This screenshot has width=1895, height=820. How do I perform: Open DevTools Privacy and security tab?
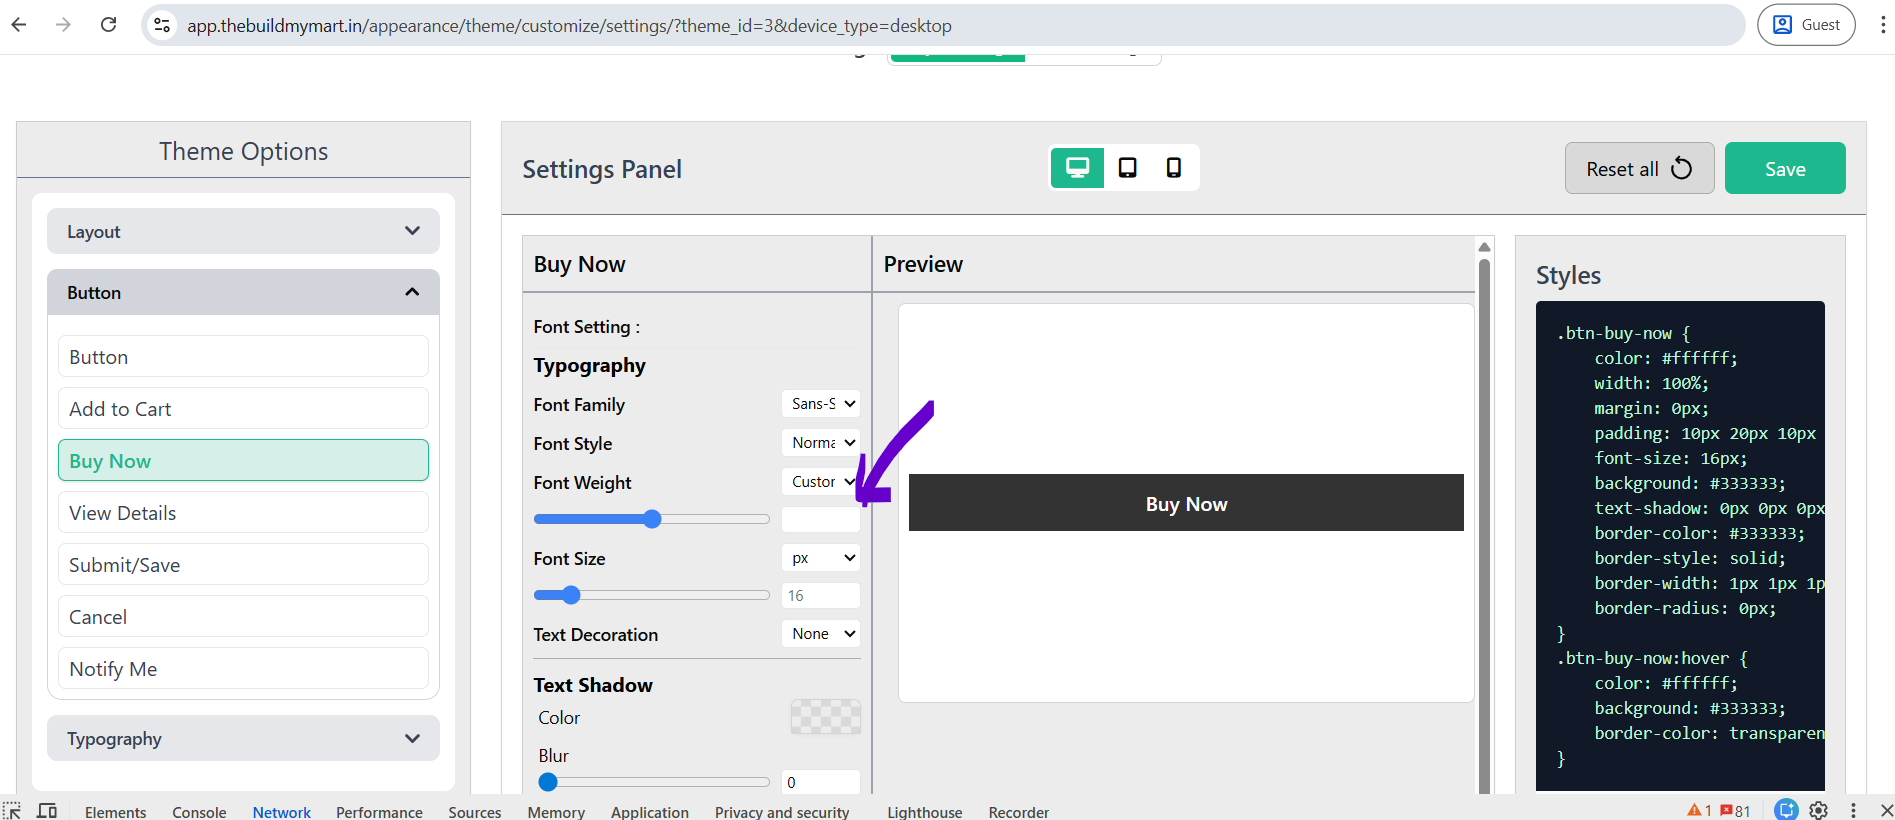tap(782, 812)
